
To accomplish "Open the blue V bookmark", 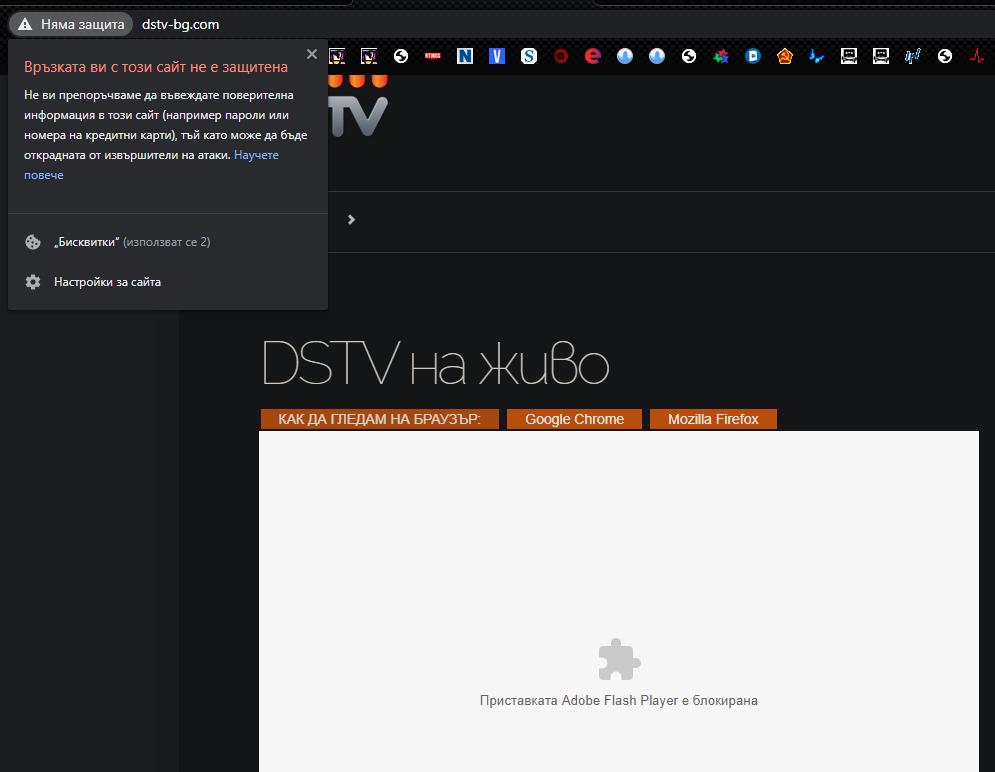I will [497, 56].
